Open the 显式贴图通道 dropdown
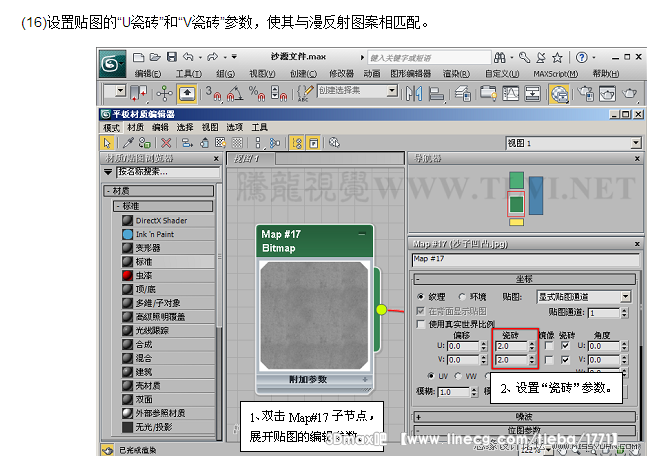This screenshot has width=647, height=456. 583,296
